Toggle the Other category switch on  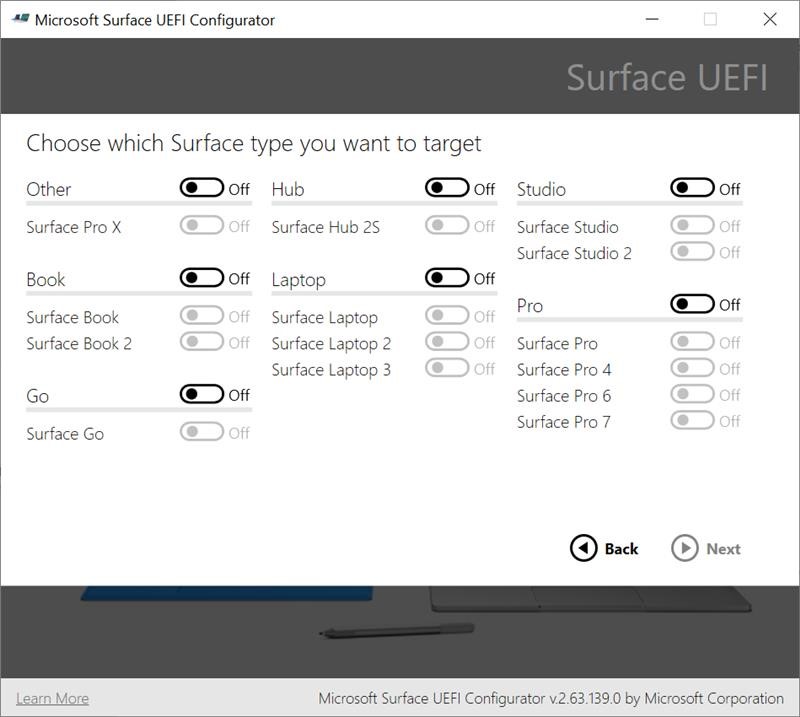coord(202,188)
